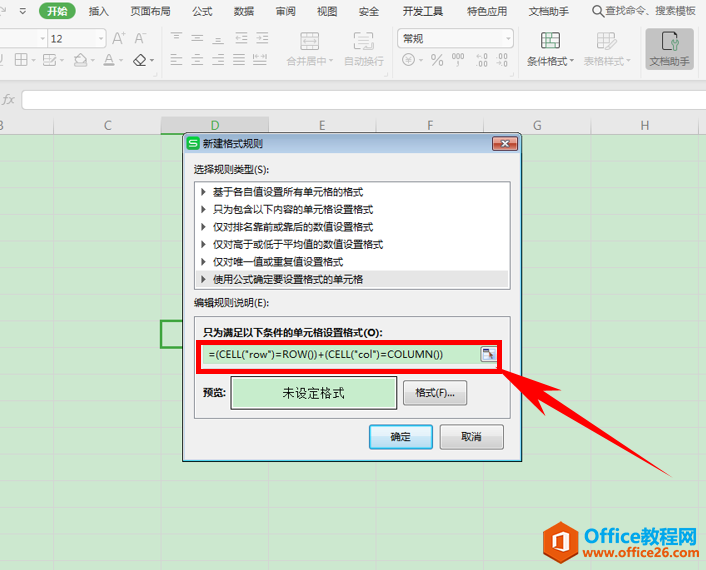
Task: Open the 格式(F)... format settings
Action: click(435, 393)
